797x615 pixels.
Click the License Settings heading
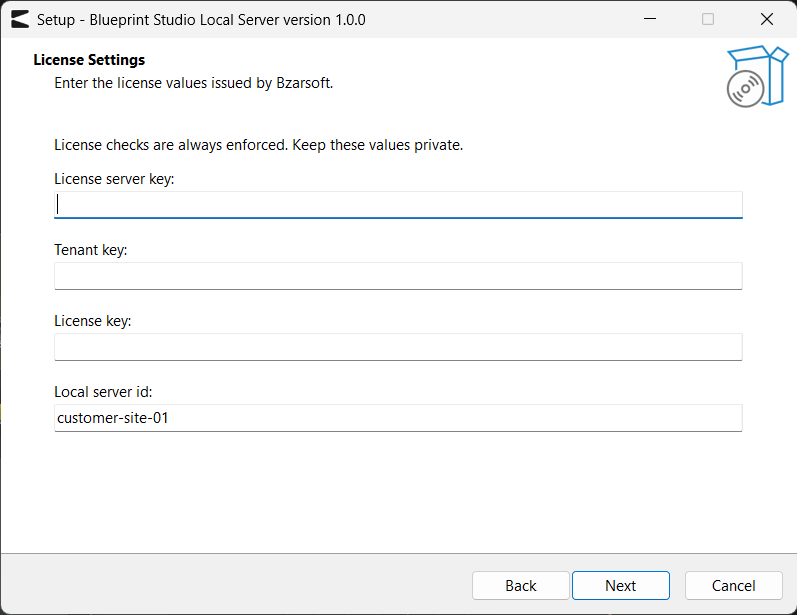89,60
